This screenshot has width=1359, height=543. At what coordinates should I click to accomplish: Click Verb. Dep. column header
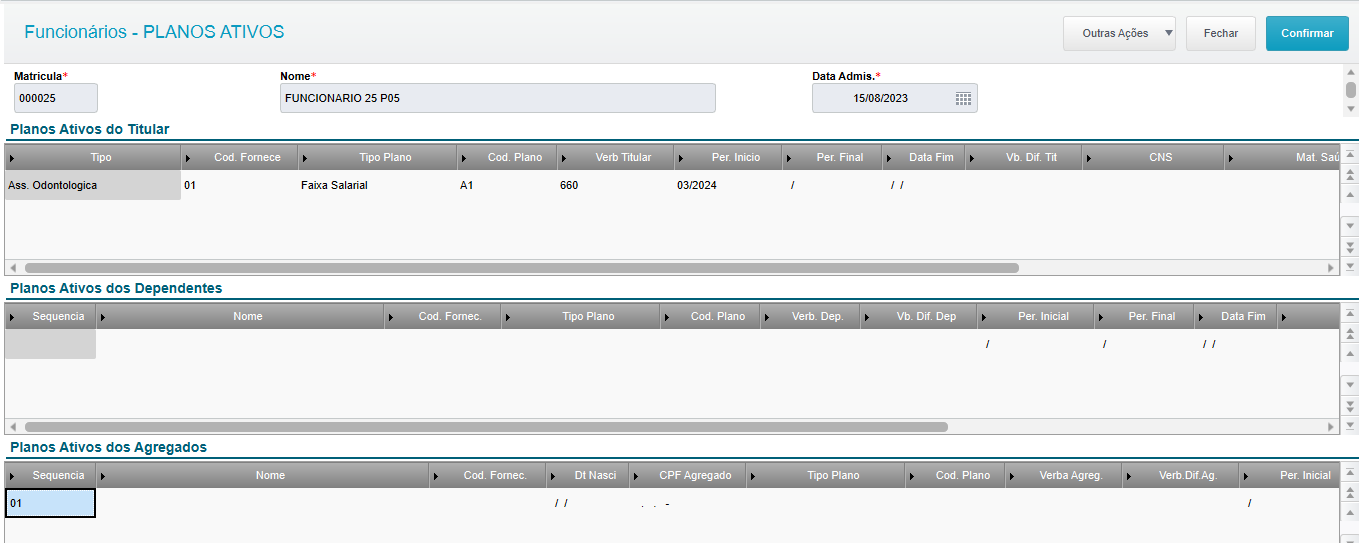click(810, 316)
